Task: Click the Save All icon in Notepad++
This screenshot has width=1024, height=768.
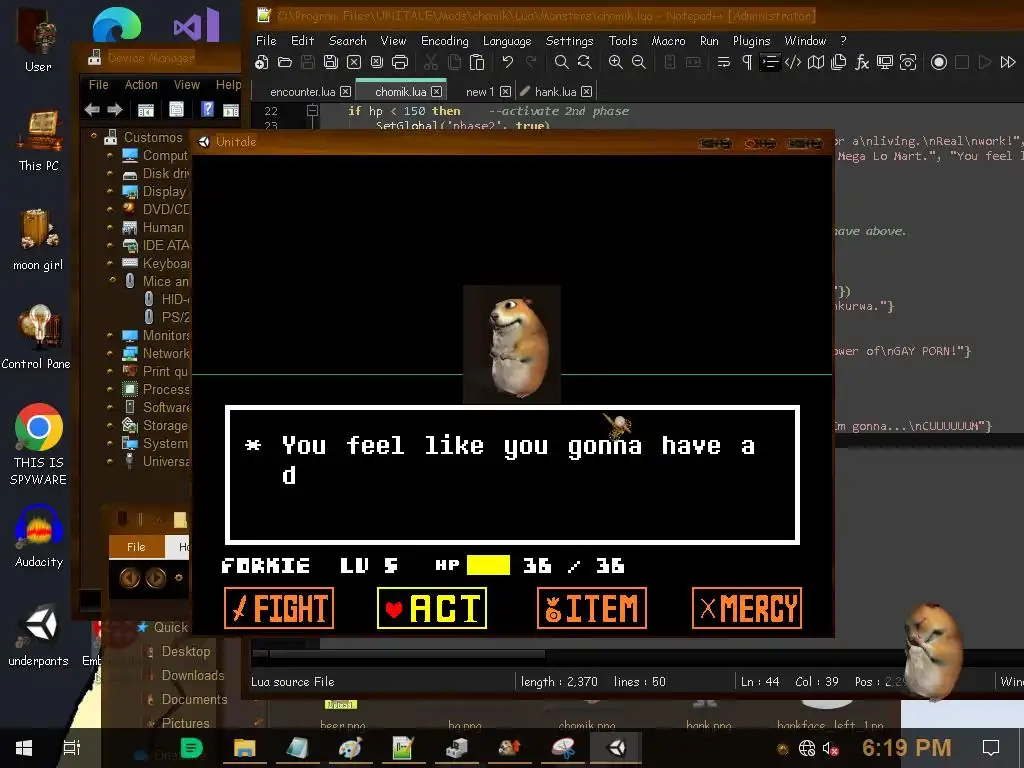Action: 331,62
